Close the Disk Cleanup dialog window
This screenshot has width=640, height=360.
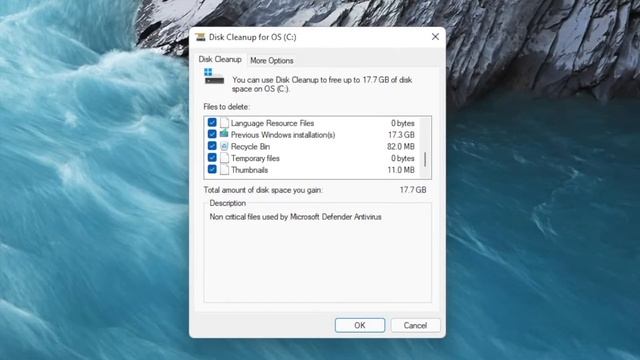point(435,37)
